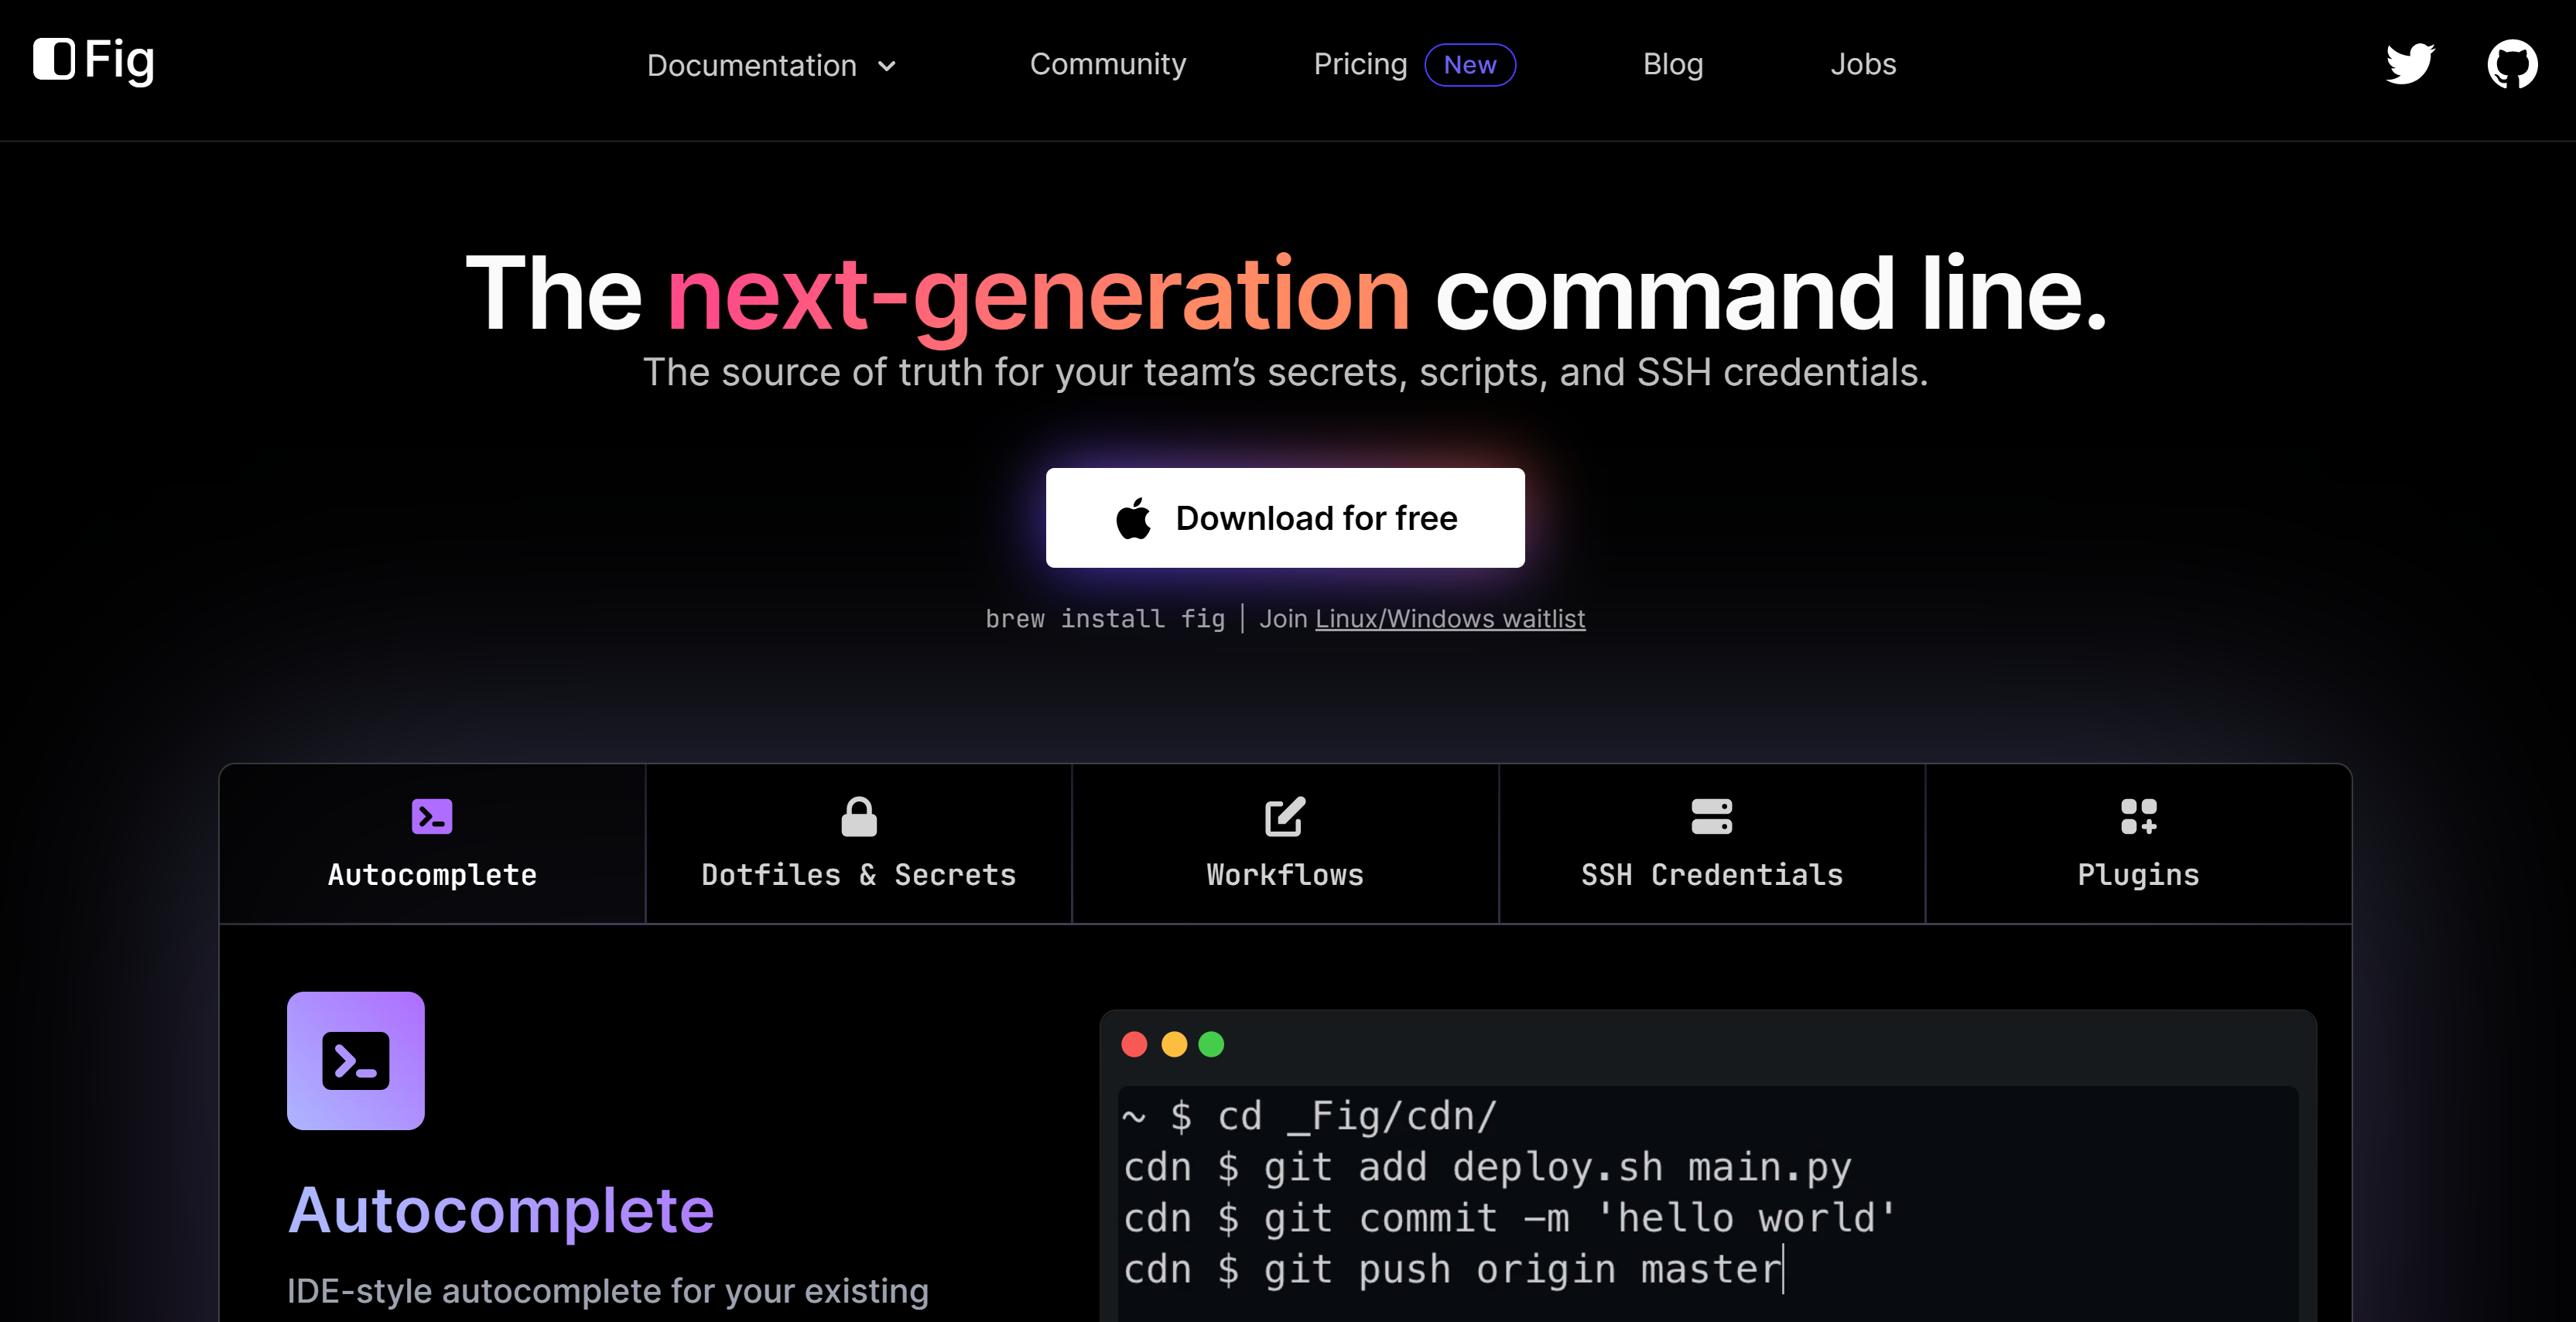This screenshot has width=2576, height=1322.
Task: Switch to the SSH Credentials tab
Action: [1712, 844]
